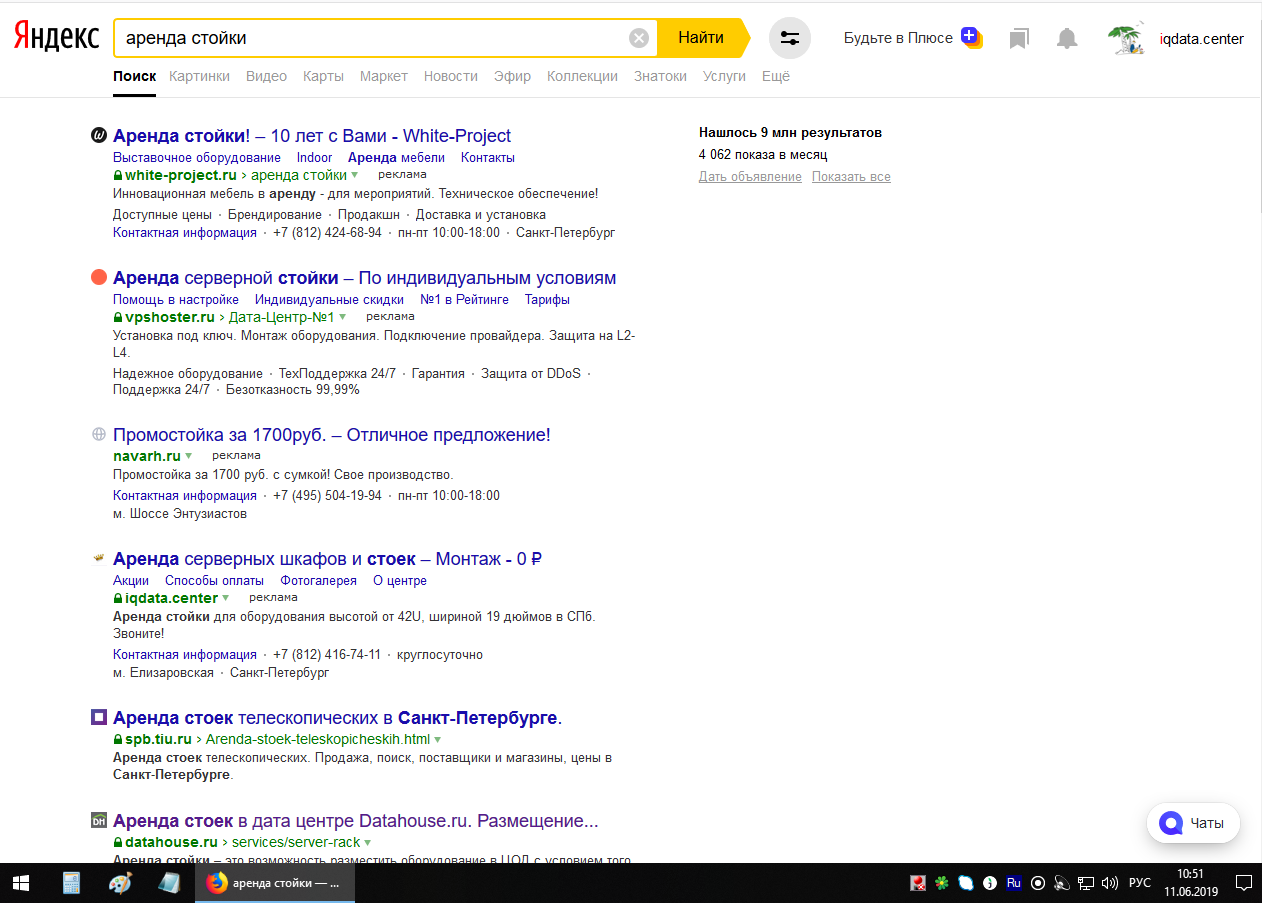The image size is (1262, 903).
Task: Click White-Project result favicon
Action: coord(98,136)
